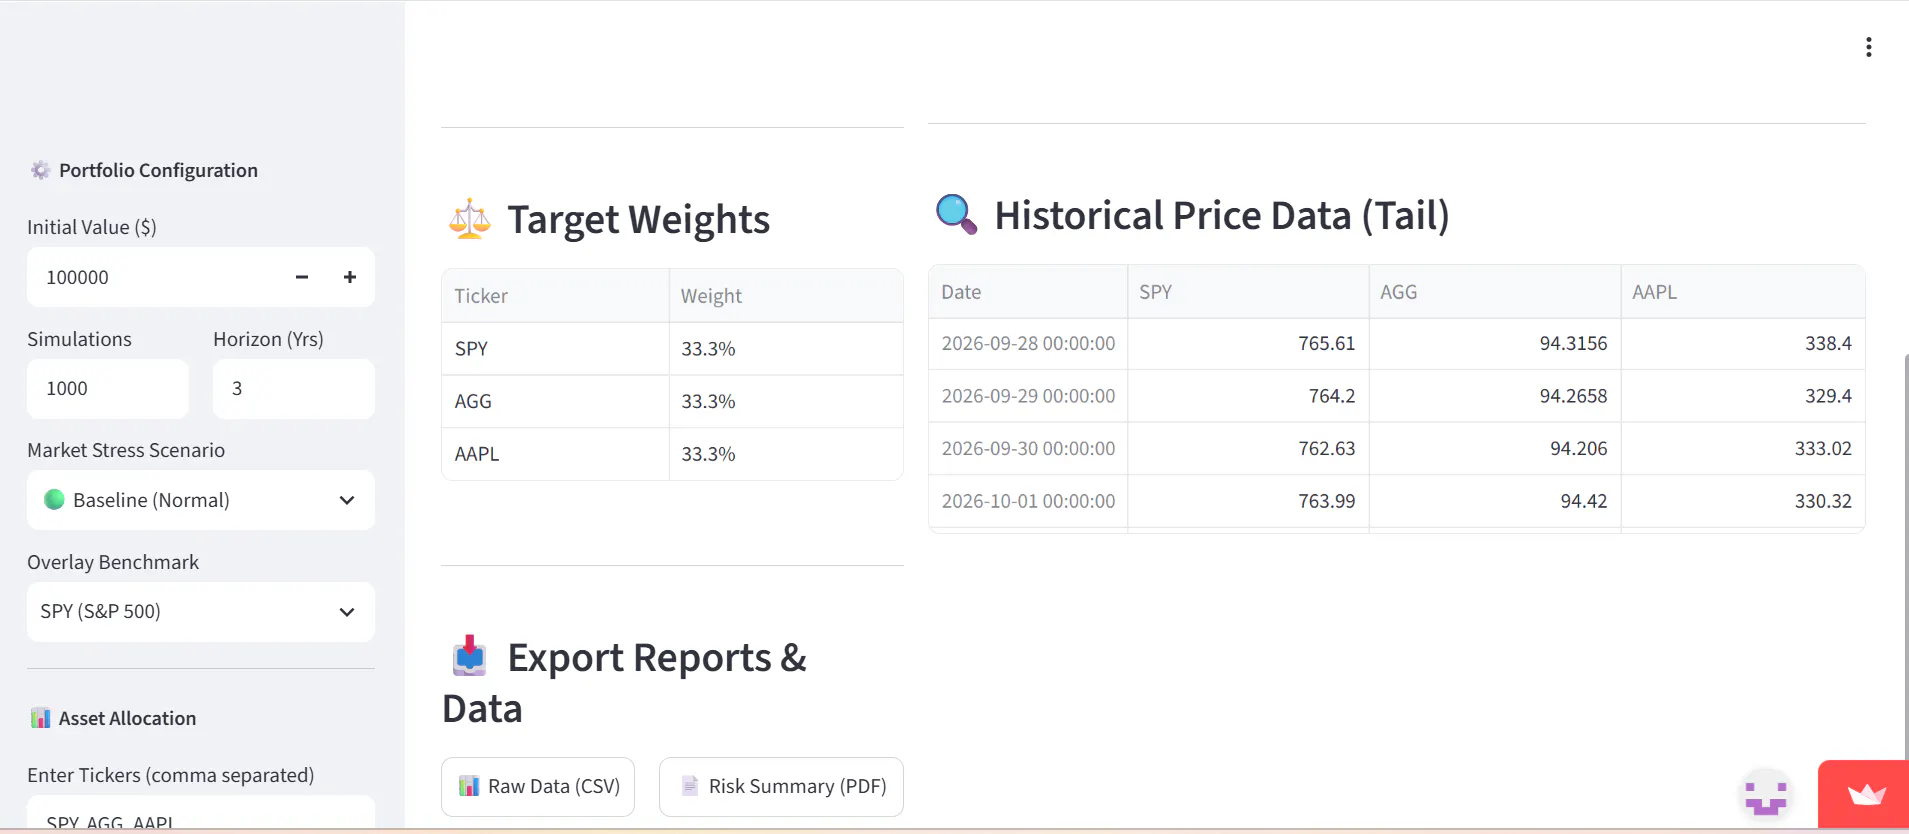Select the 2026-10-01 date cell

click(x=1028, y=501)
